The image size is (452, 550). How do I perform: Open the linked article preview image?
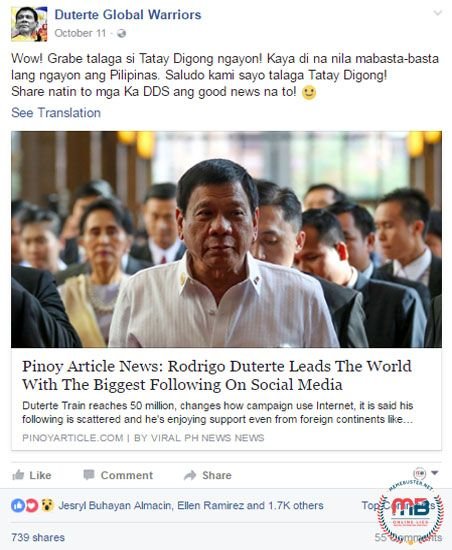coord(226,239)
